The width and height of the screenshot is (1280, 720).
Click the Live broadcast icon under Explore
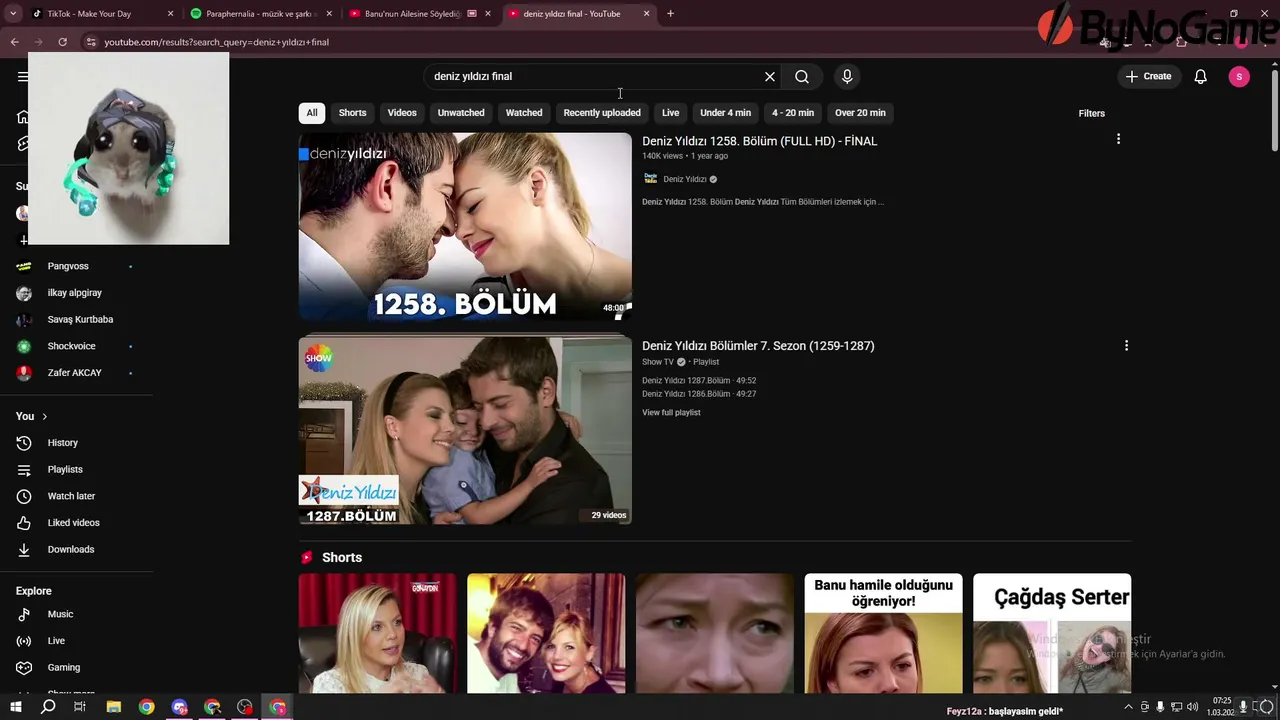tap(25, 641)
